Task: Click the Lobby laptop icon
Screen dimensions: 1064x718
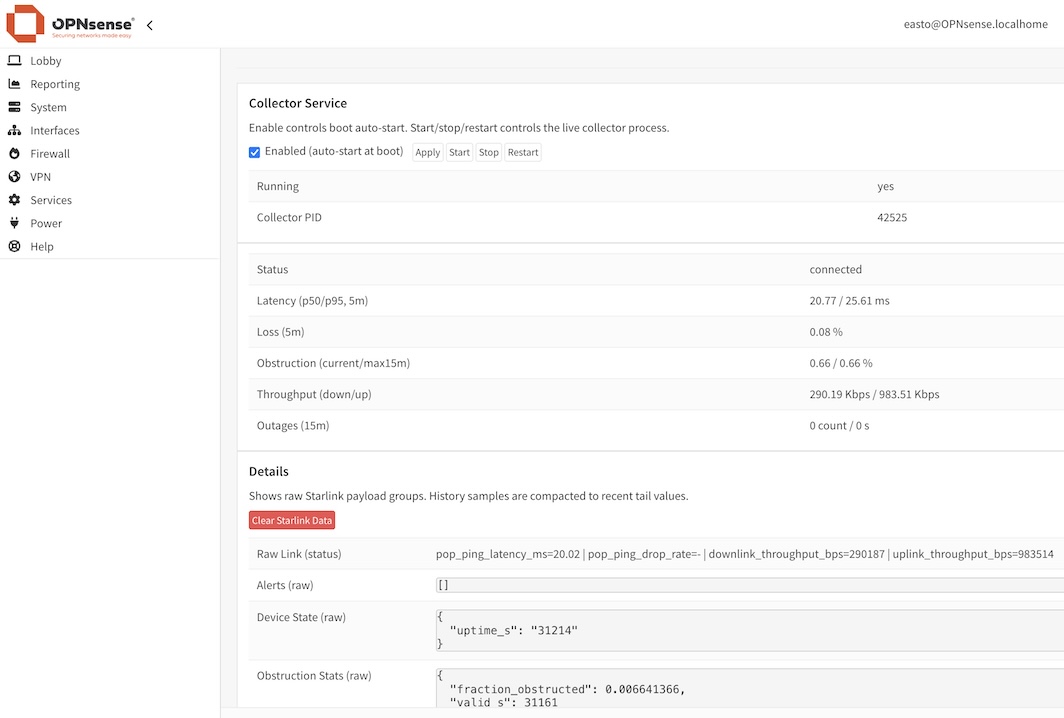Action: (14, 60)
